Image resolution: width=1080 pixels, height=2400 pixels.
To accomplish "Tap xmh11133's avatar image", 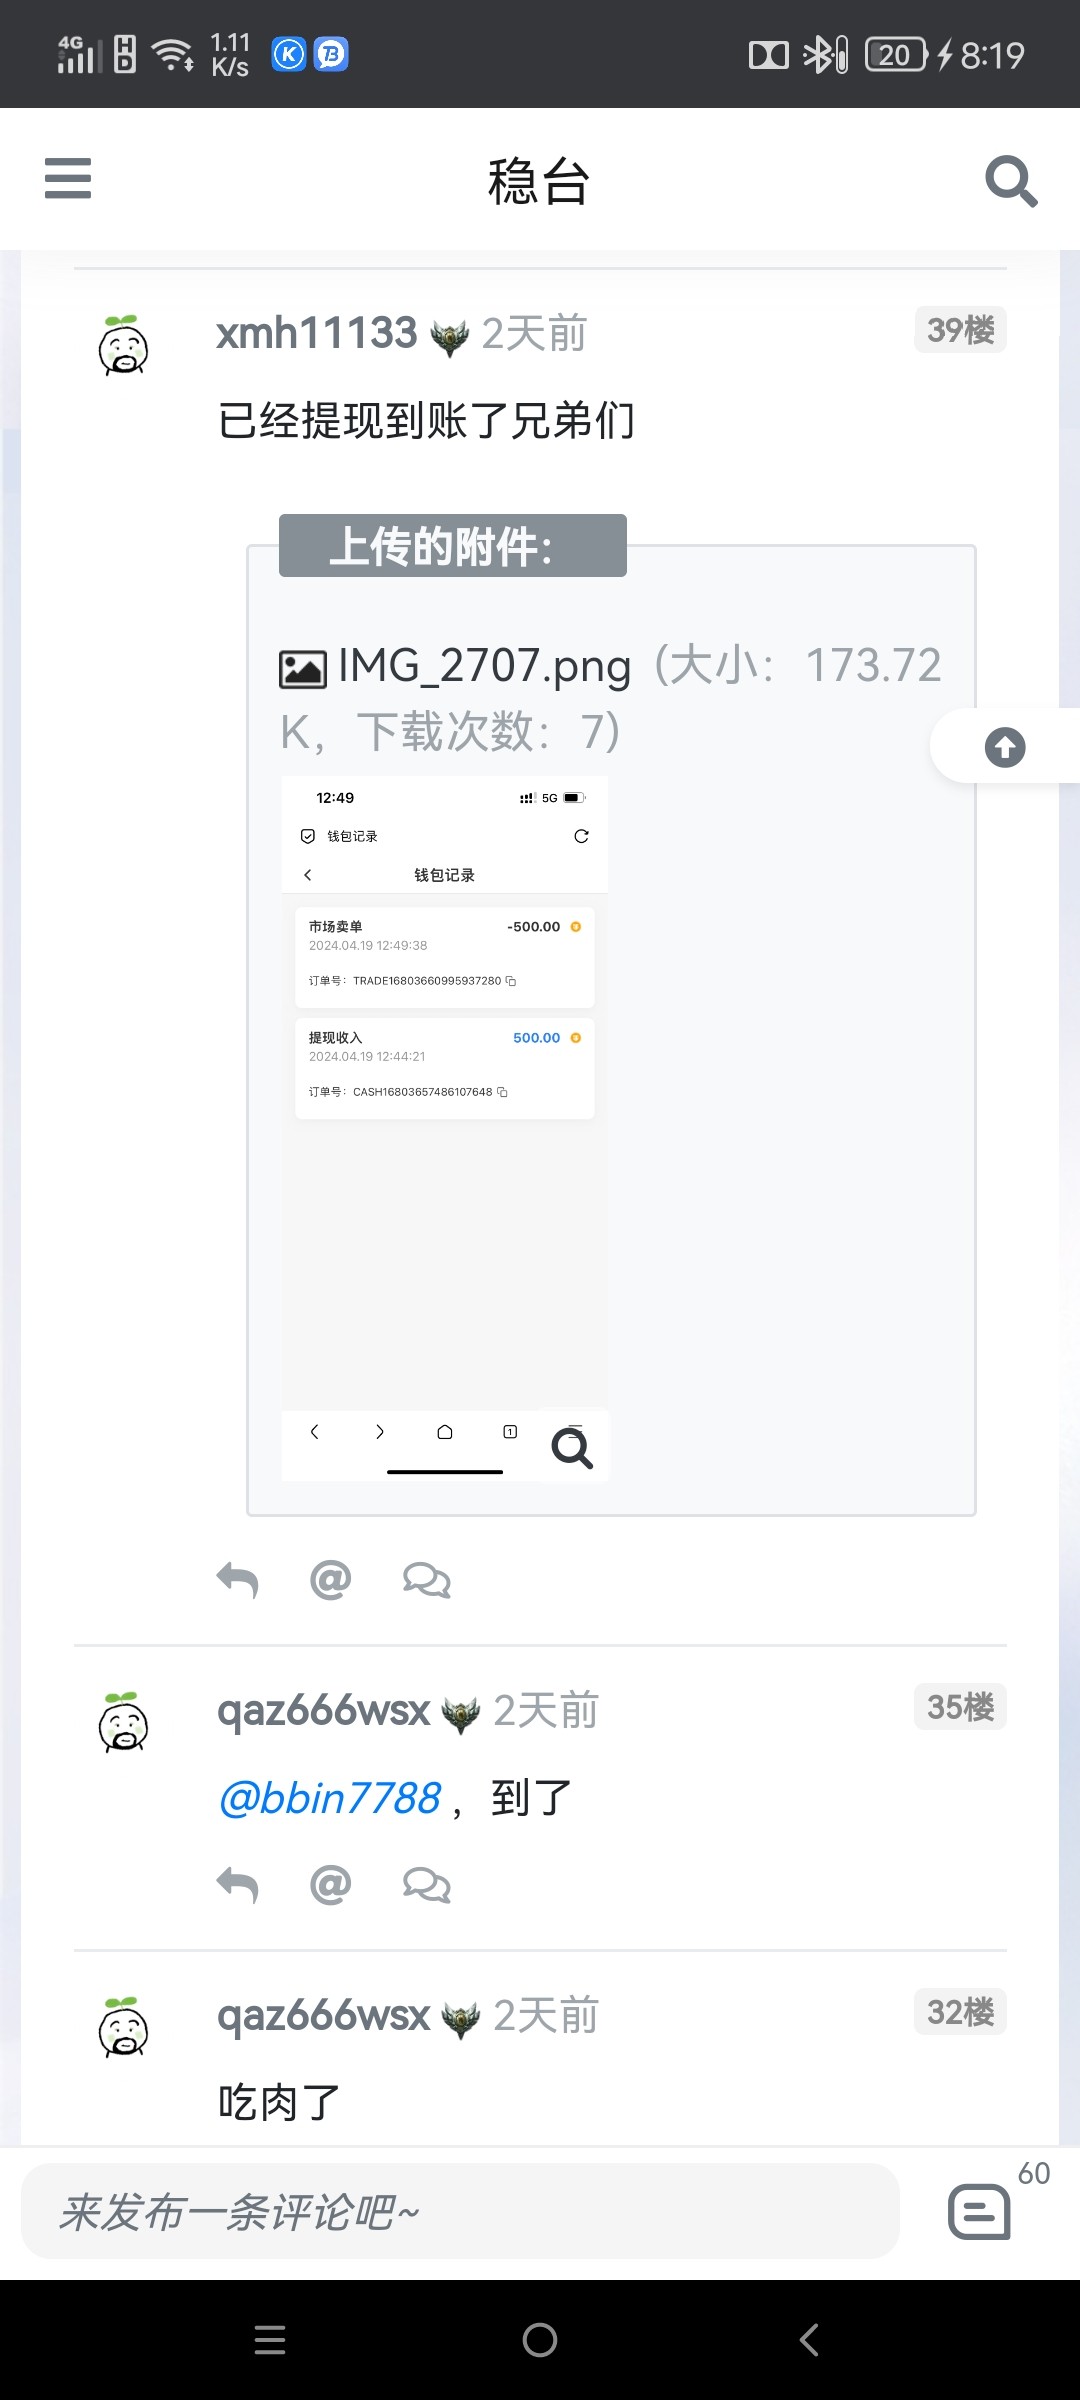I will click(x=124, y=345).
